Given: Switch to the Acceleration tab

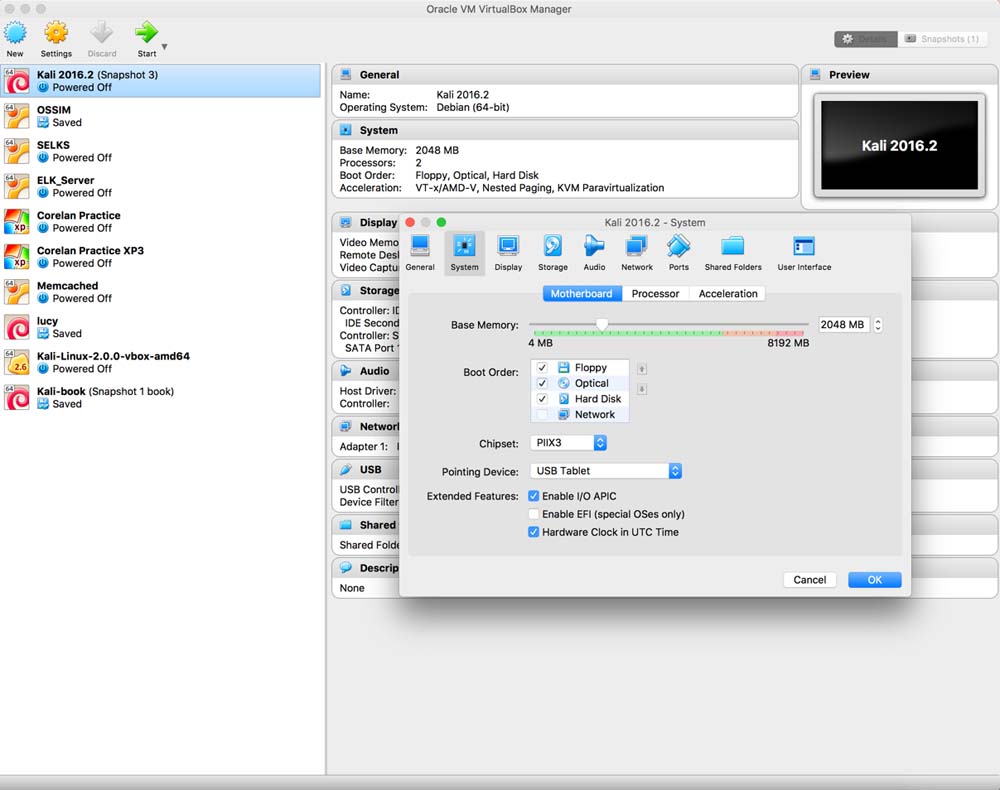Looking at the screenshot, I should (x=728, y=293).
